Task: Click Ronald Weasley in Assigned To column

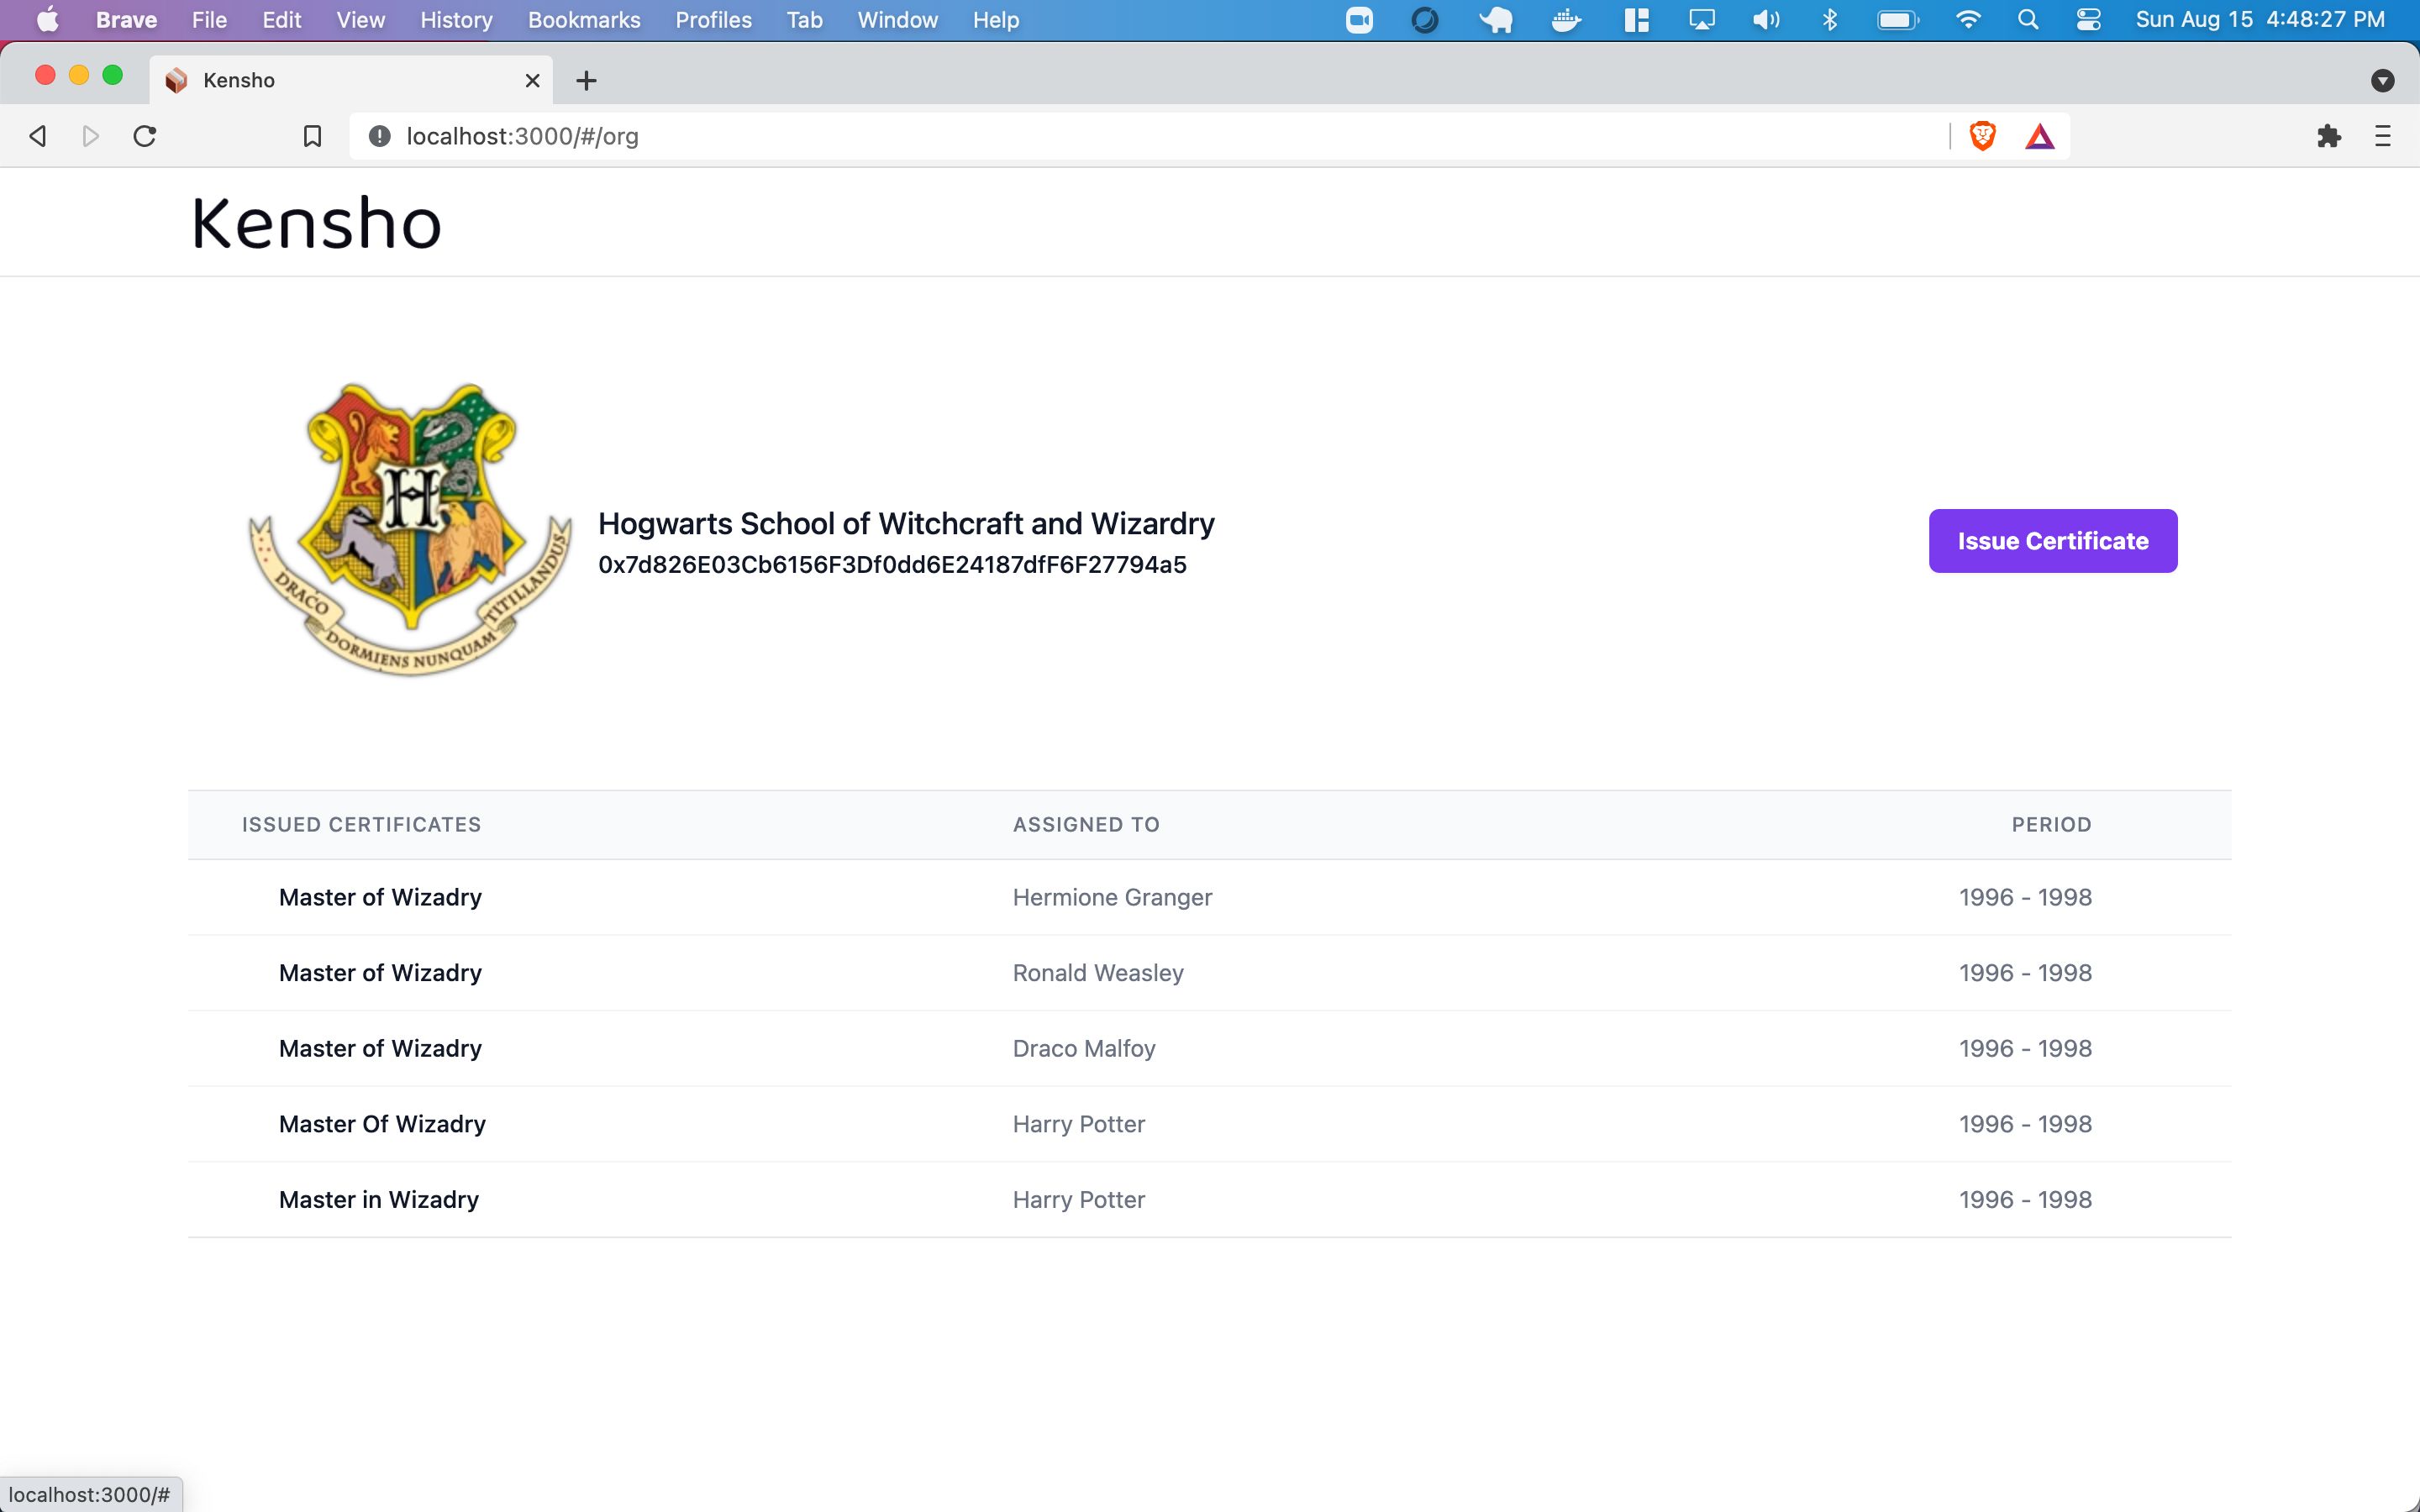Action: (x=1098, y=973)
